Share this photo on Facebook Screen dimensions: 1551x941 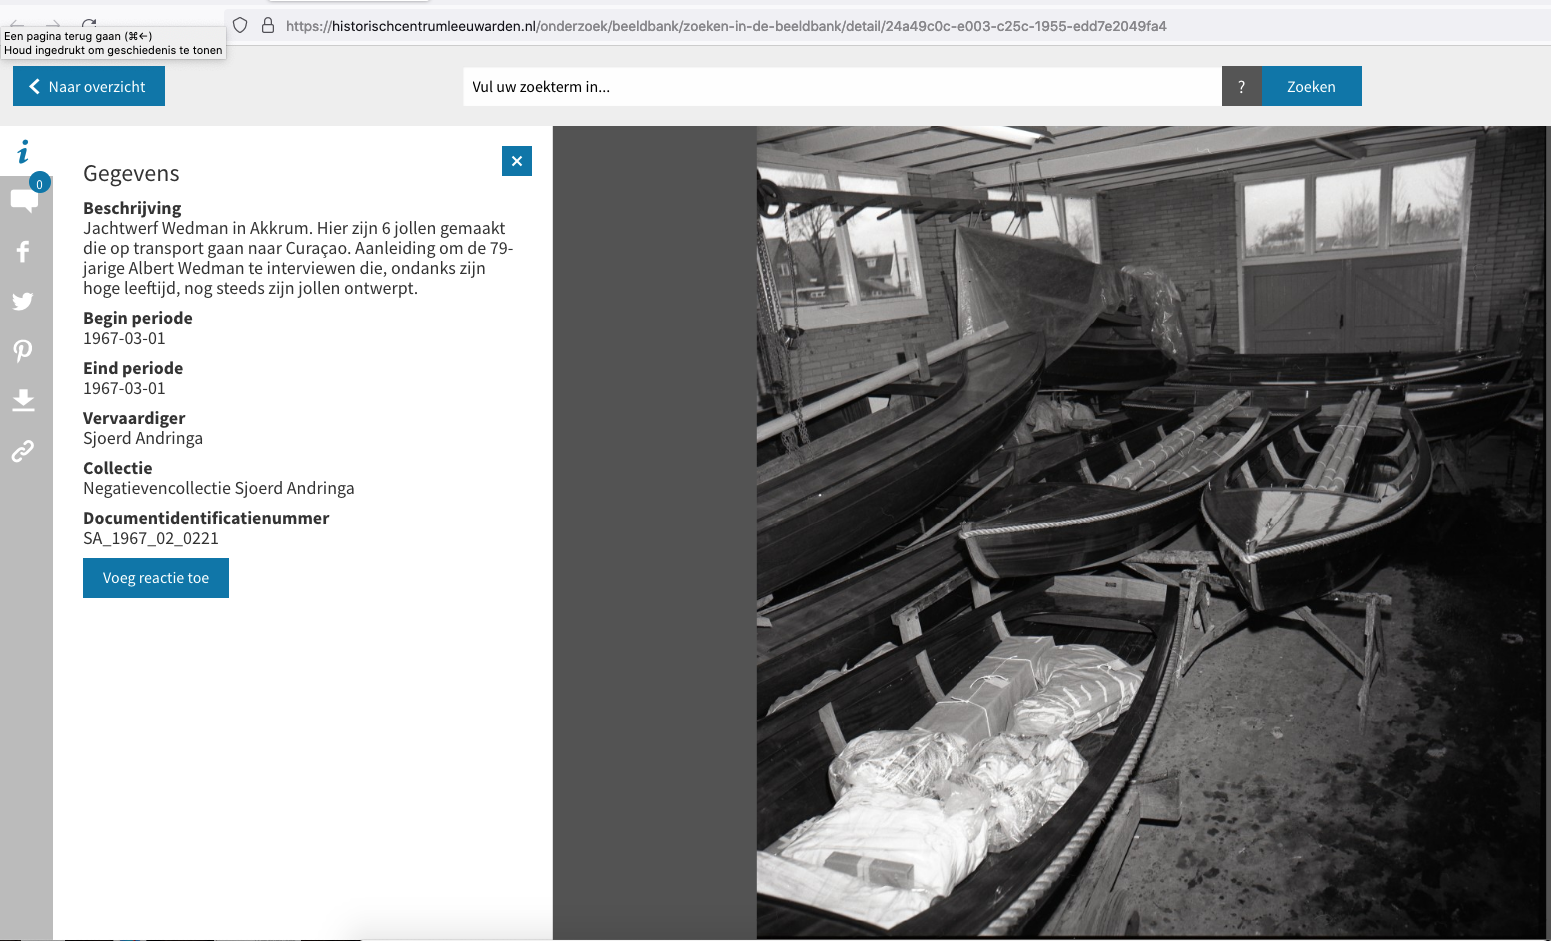23,252
